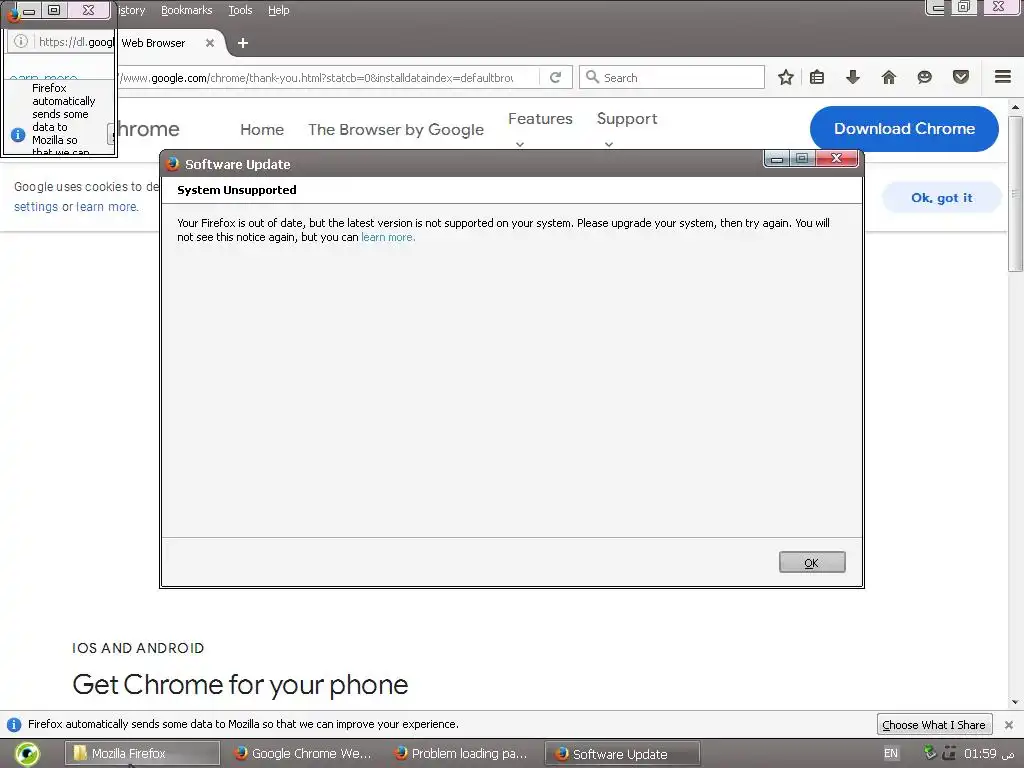Dismiss the Firefox data notification bar
The image size is (1024, 768).
1009,725
